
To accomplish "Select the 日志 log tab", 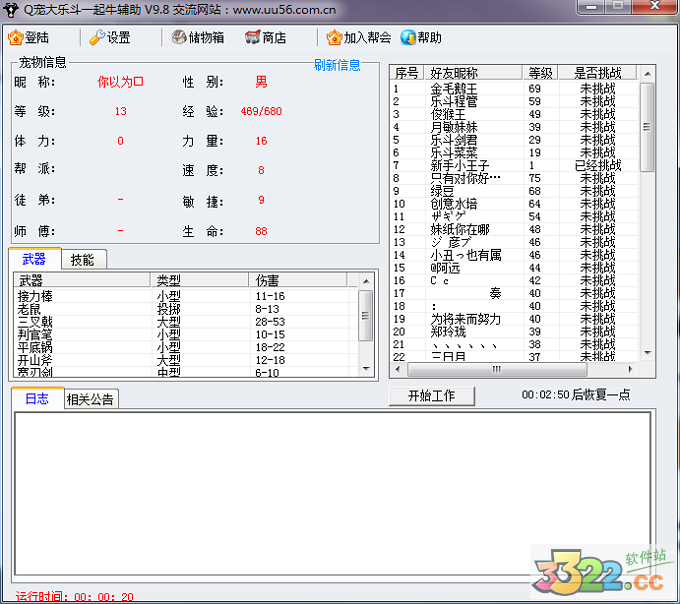I will (37, 398).
